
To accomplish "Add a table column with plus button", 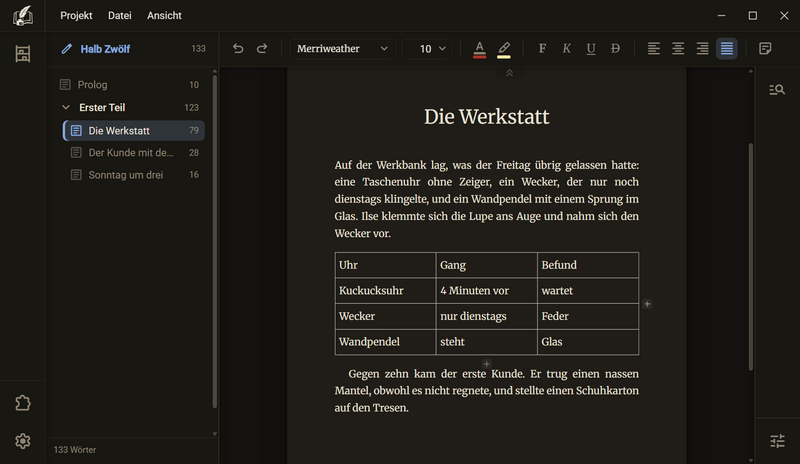I will [x=647, y=304].
